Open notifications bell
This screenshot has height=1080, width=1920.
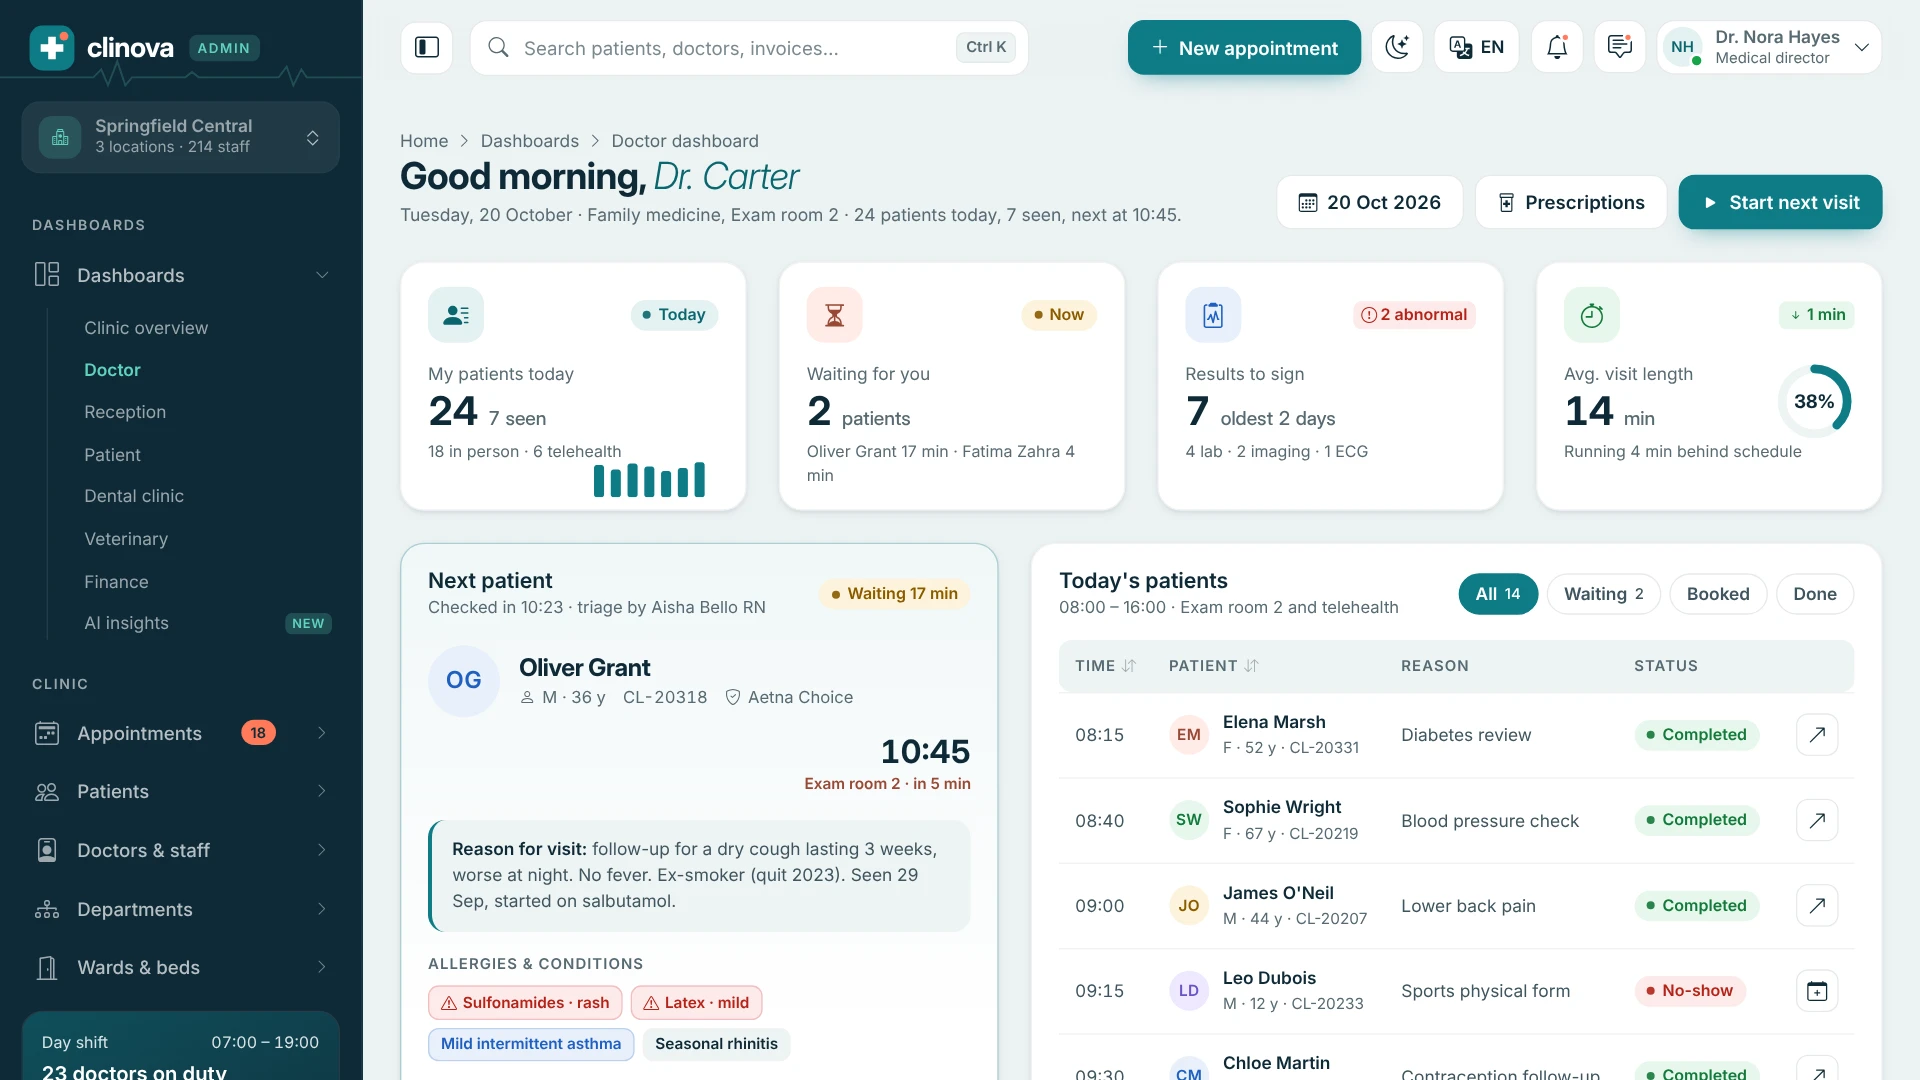(x=1557, y=47)
